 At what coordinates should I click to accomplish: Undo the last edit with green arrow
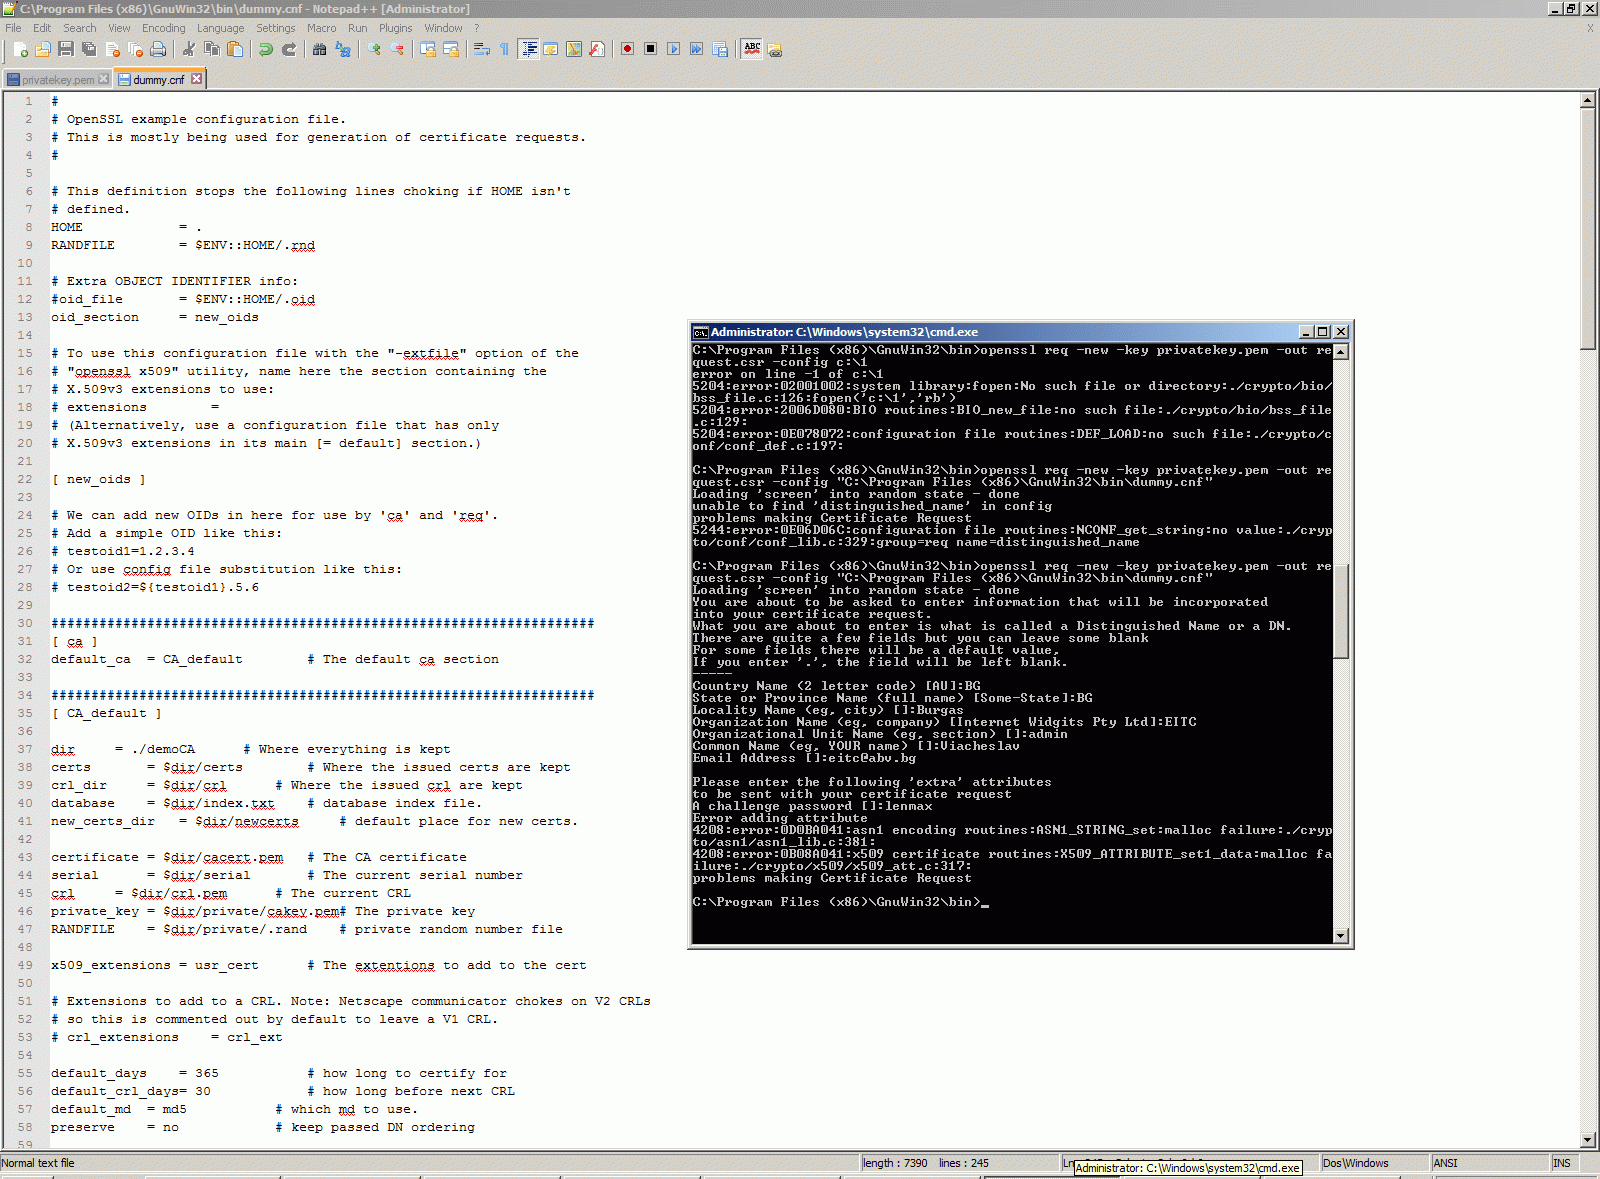(x=266, y=49)
